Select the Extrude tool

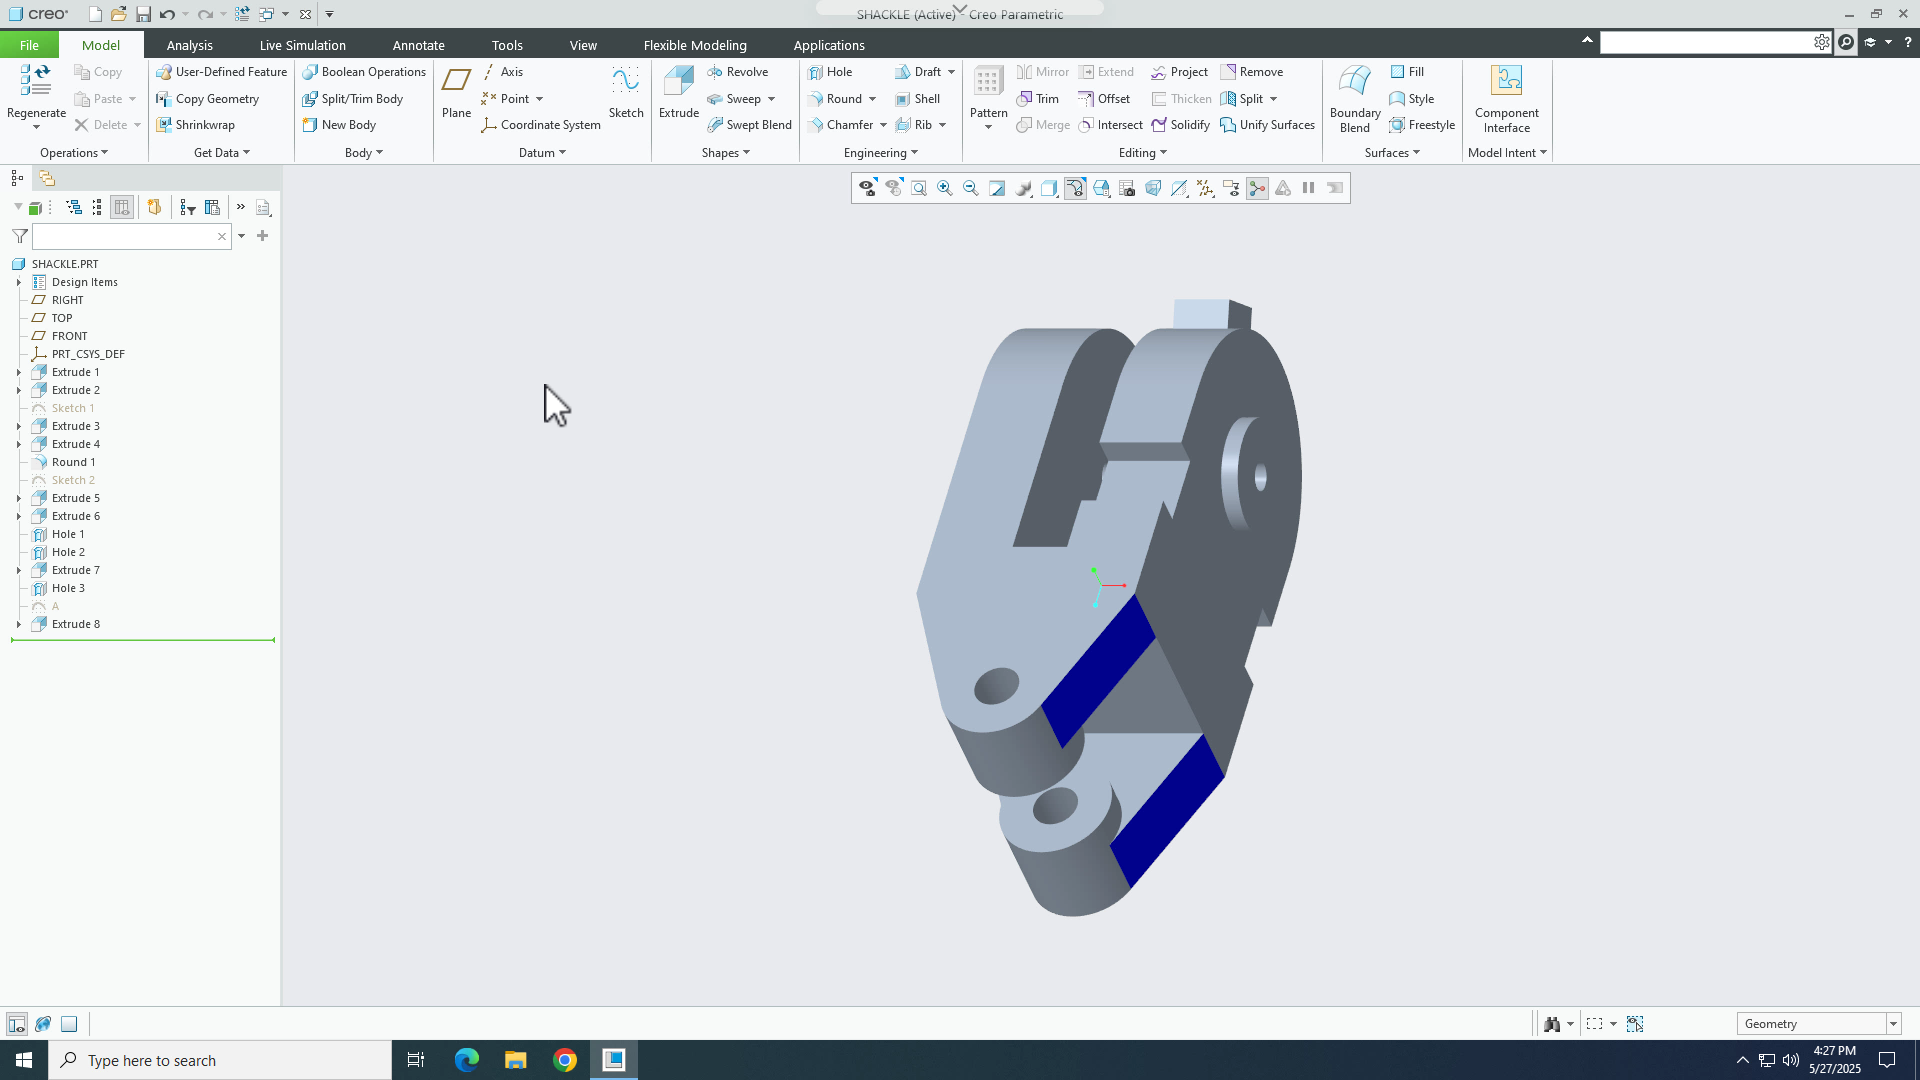pyautogui.click(x=678, y=90)
